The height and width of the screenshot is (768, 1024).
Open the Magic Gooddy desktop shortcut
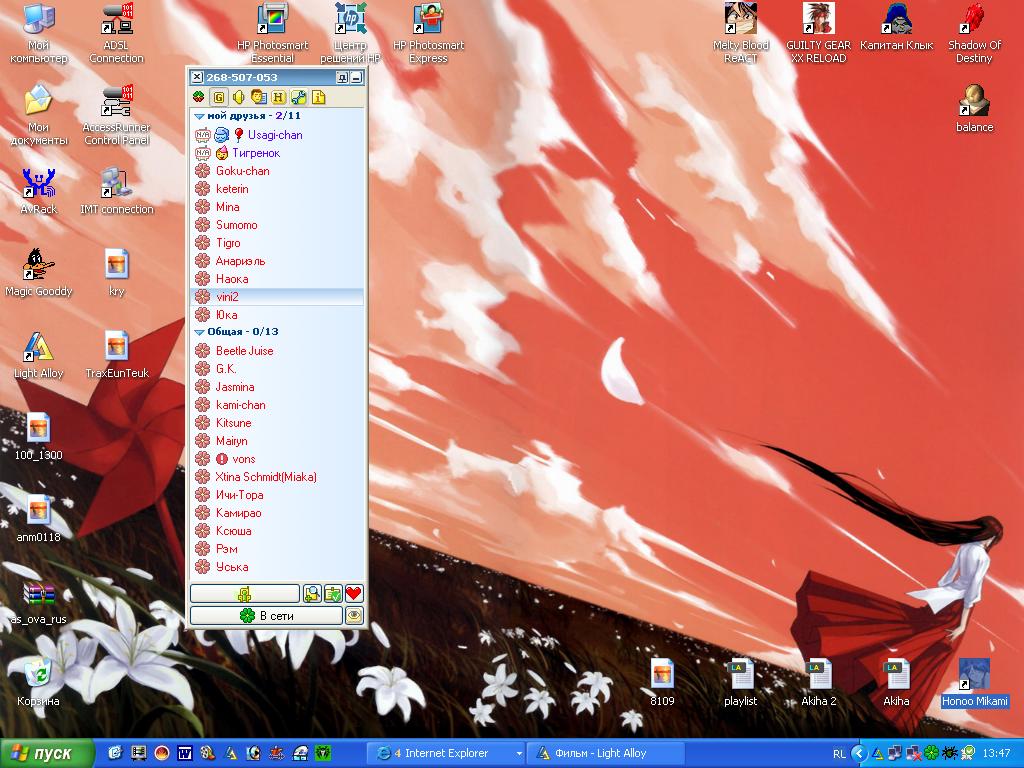[39, 273]
